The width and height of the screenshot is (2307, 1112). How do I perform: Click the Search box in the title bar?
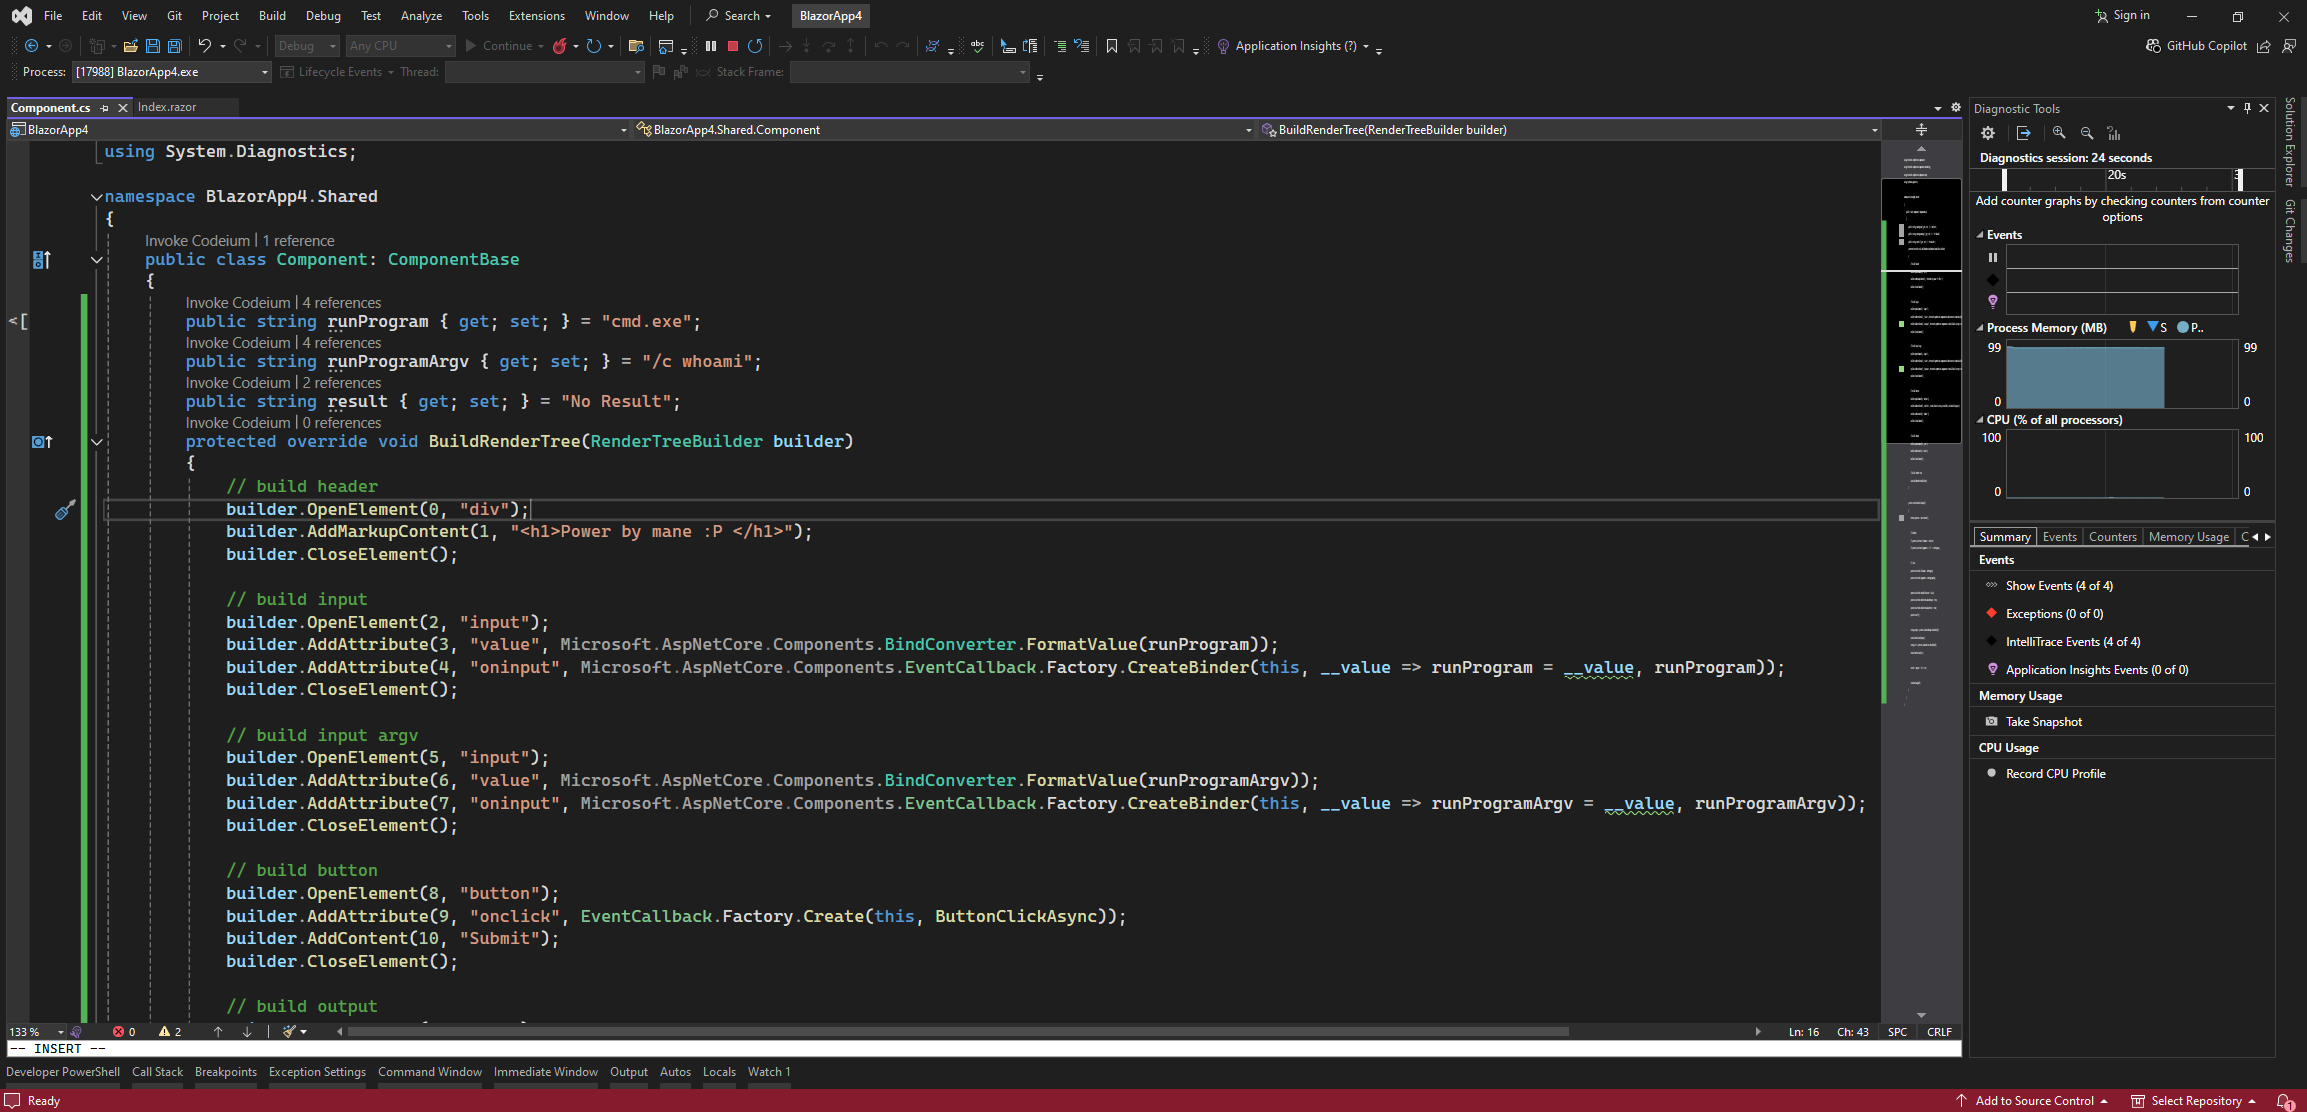pos(739,16)
